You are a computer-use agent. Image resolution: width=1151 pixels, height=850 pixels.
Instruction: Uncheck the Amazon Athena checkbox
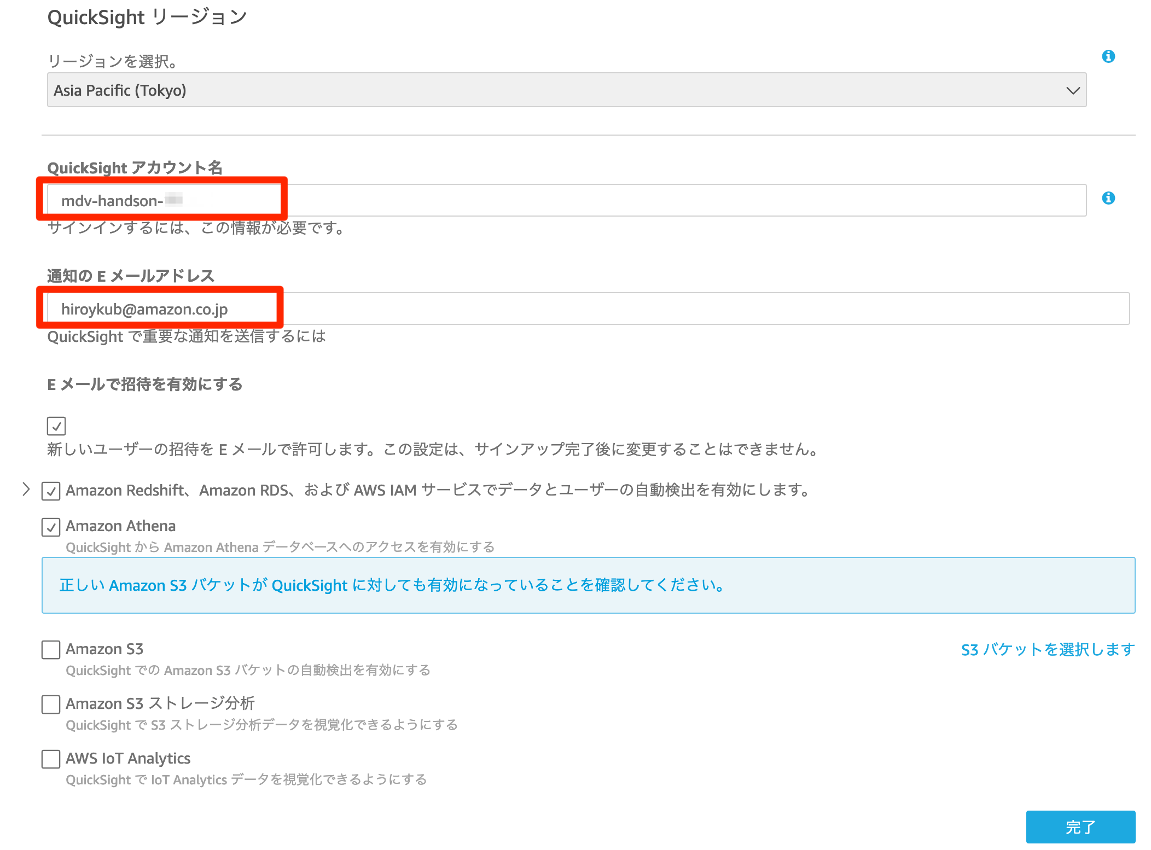click(x=51, y=526)
